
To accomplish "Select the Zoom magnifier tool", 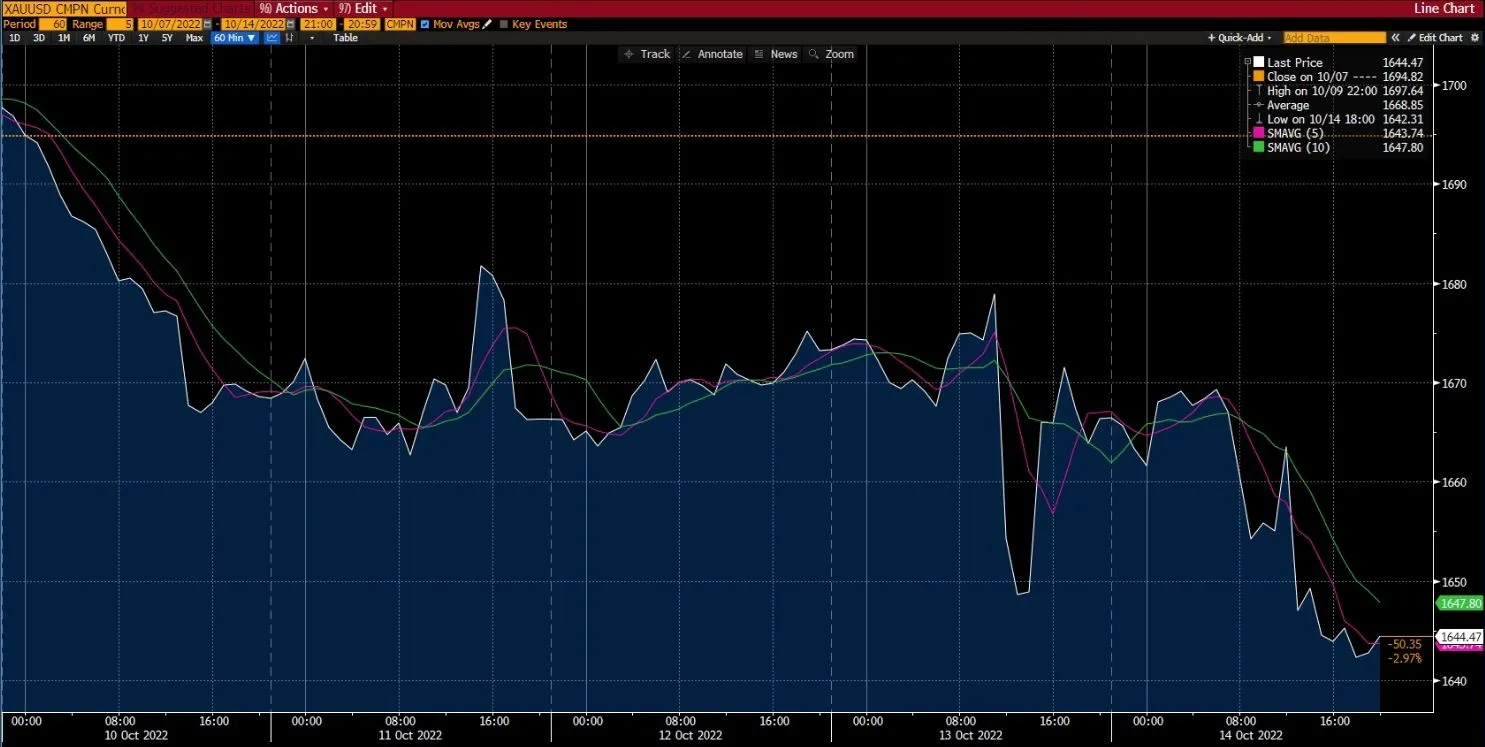I will tap(831, 54).
